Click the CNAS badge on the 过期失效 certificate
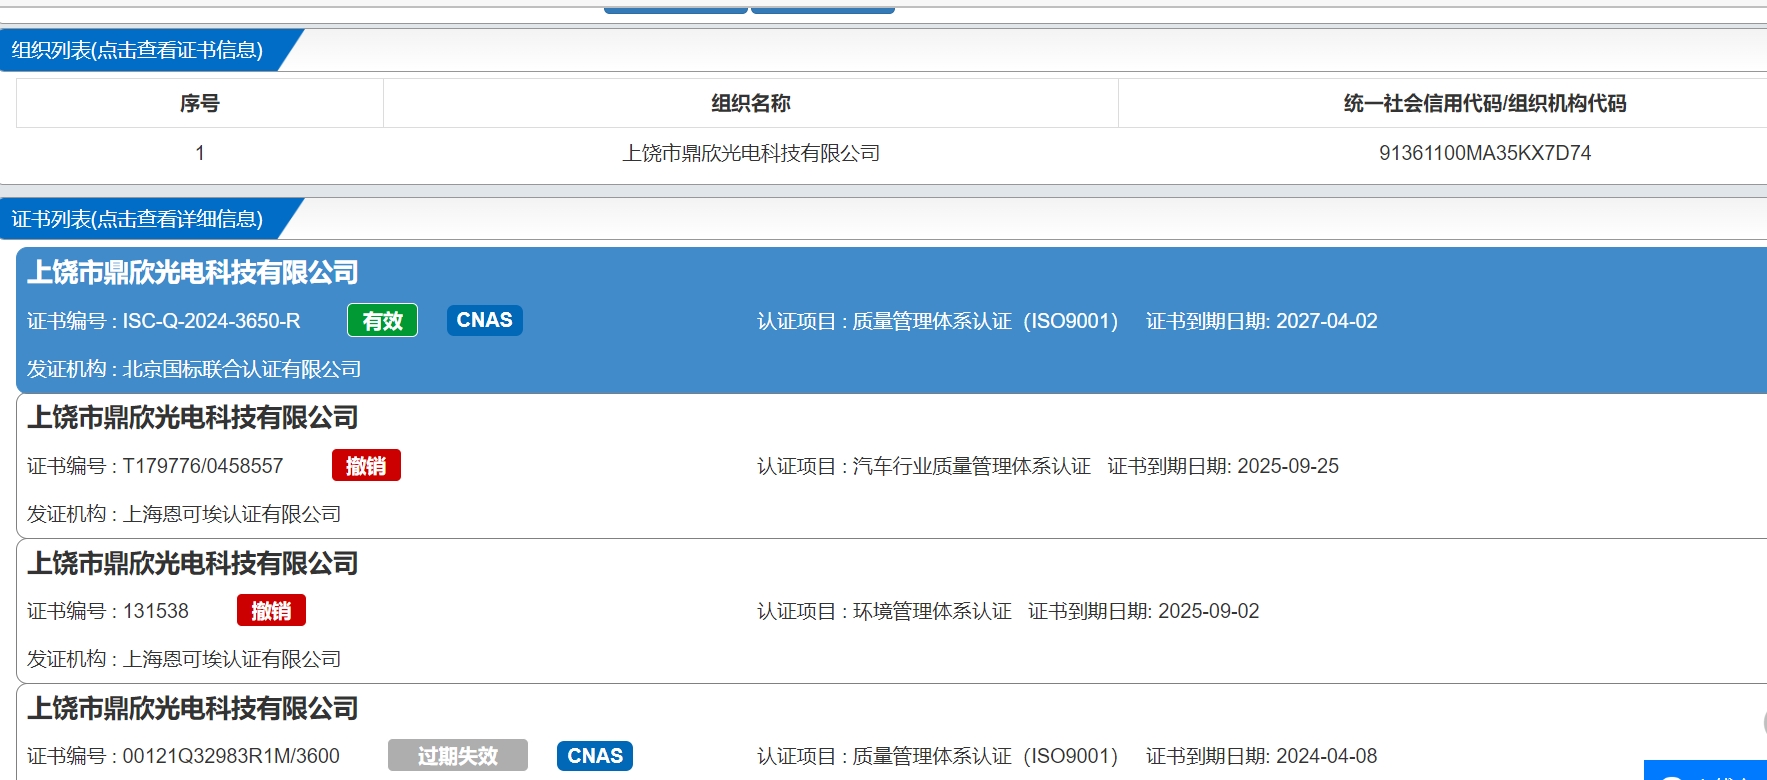 coord(595,755)
